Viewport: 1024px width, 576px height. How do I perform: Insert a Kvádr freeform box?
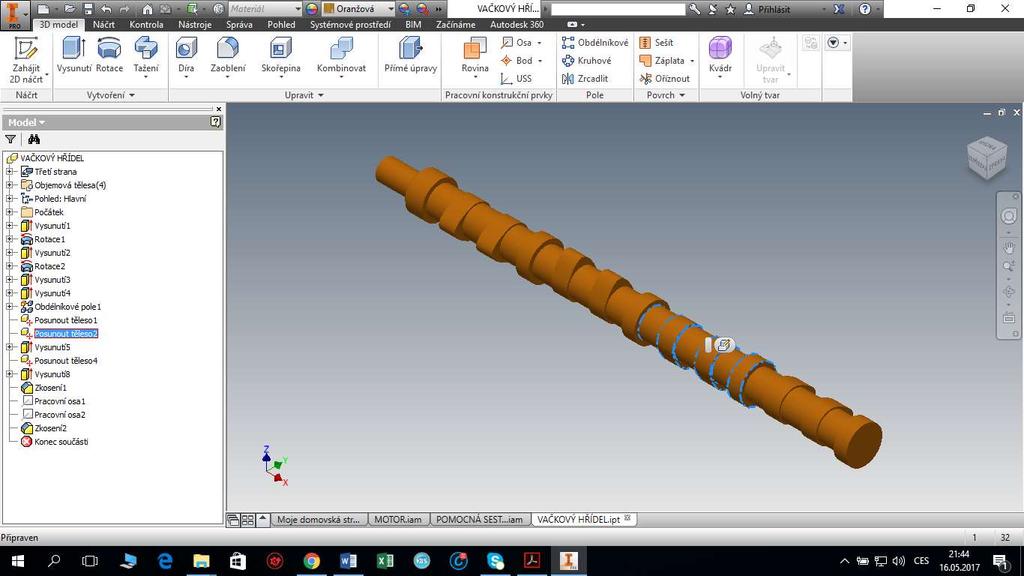(x=720, y=57)
